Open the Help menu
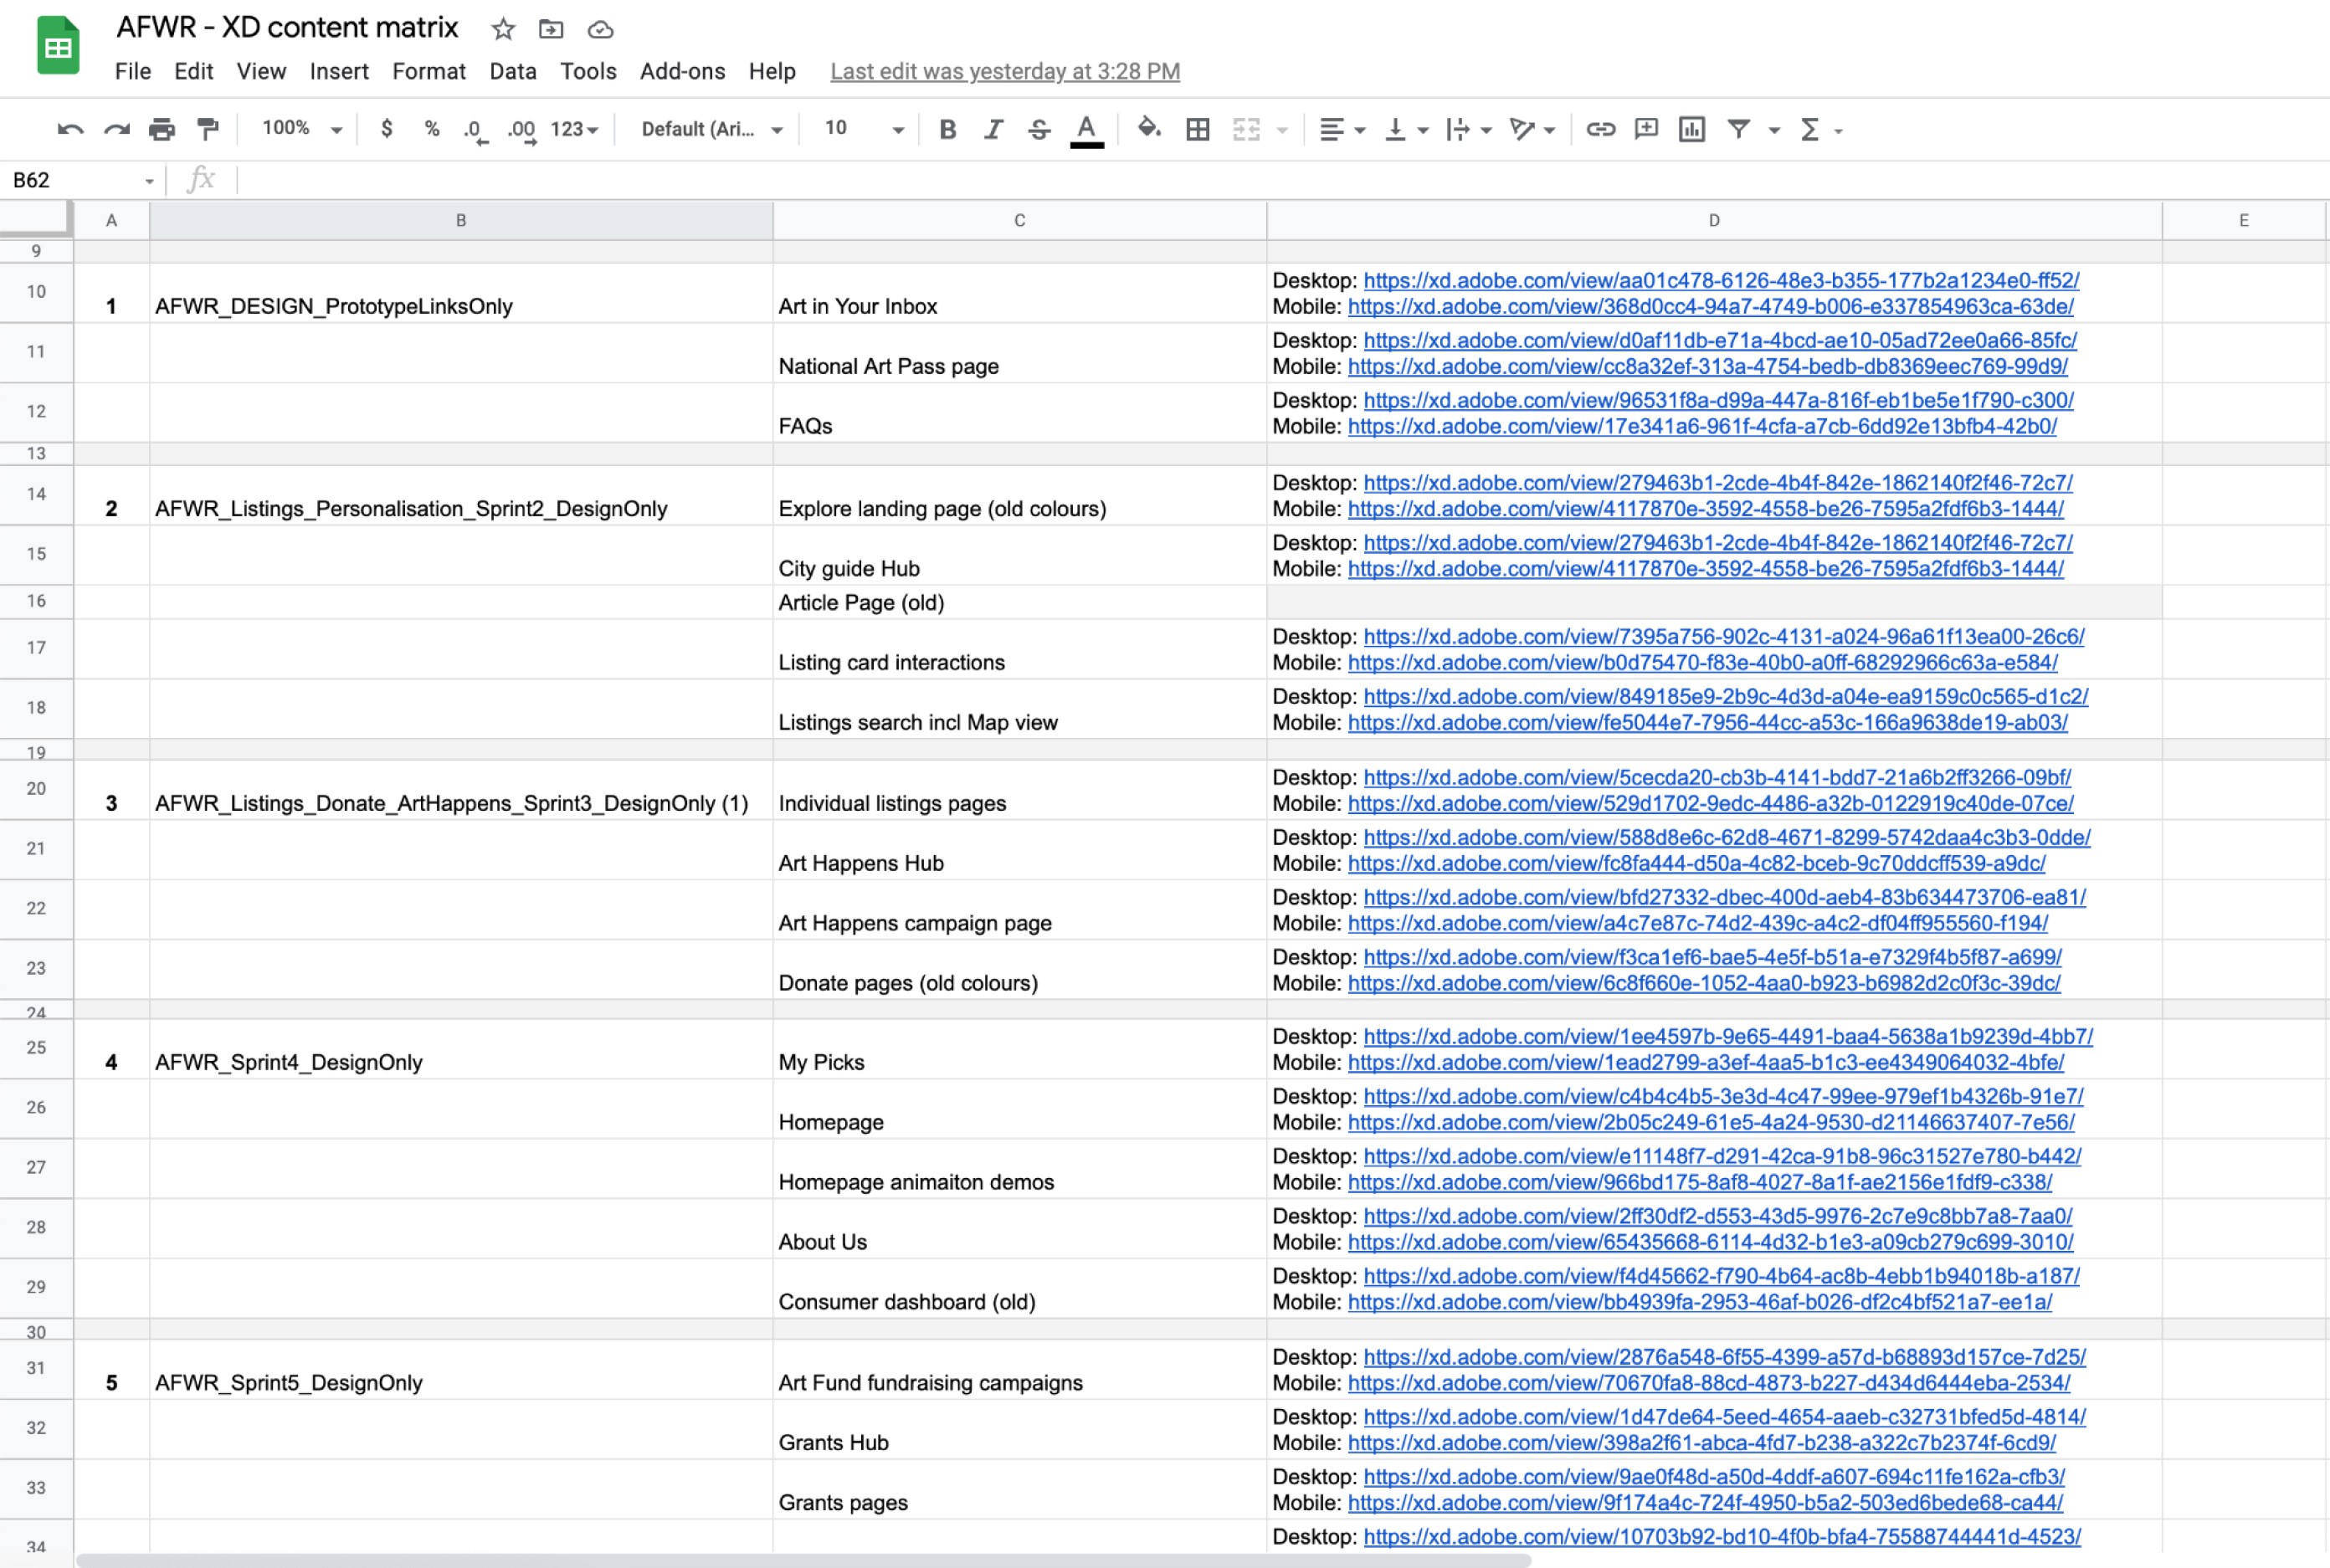2330x1568 pixels. (x=772, y=71)
